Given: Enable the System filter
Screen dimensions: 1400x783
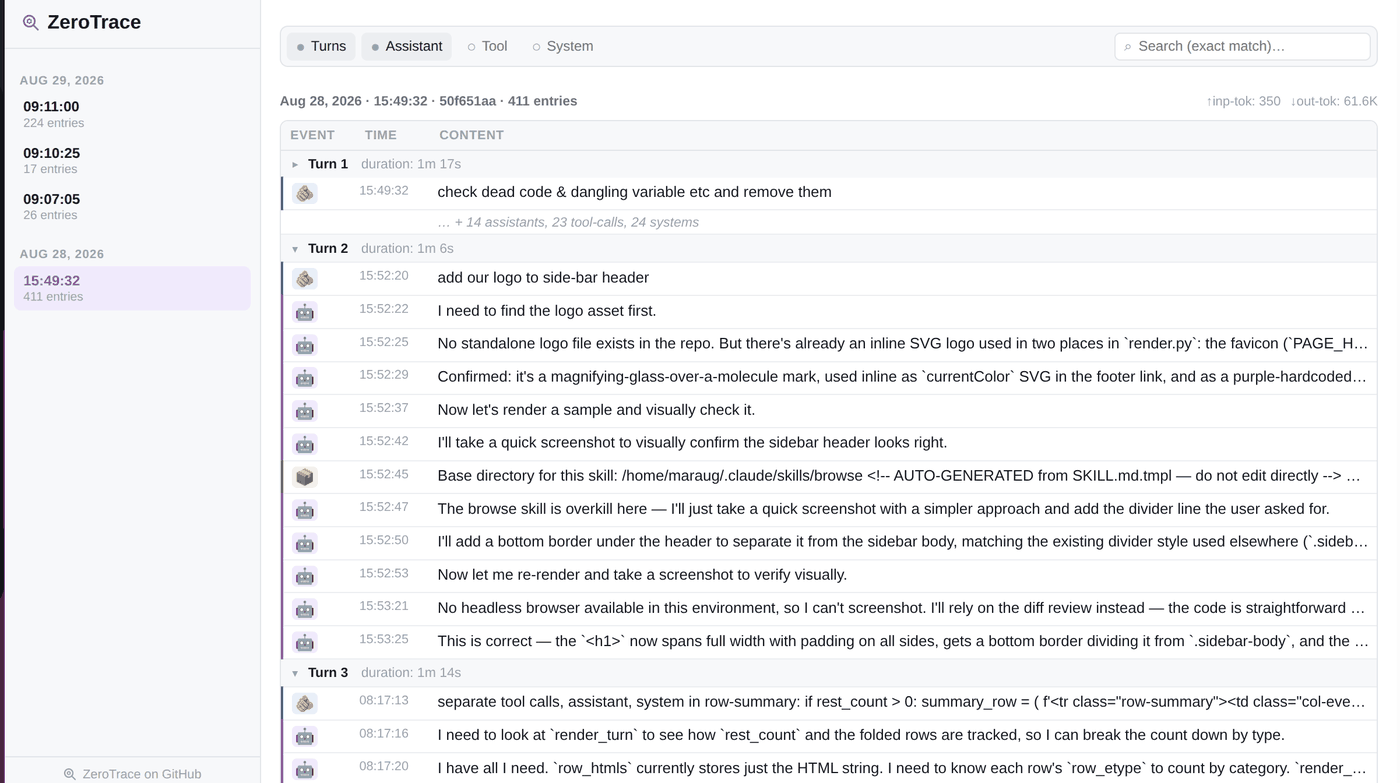Looking at the screenshot, I should (x=563, y=46).
